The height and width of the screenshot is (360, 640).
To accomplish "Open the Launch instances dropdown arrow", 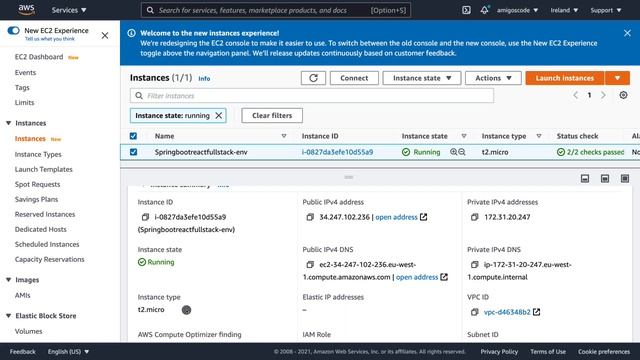I will tap(617, 78).
